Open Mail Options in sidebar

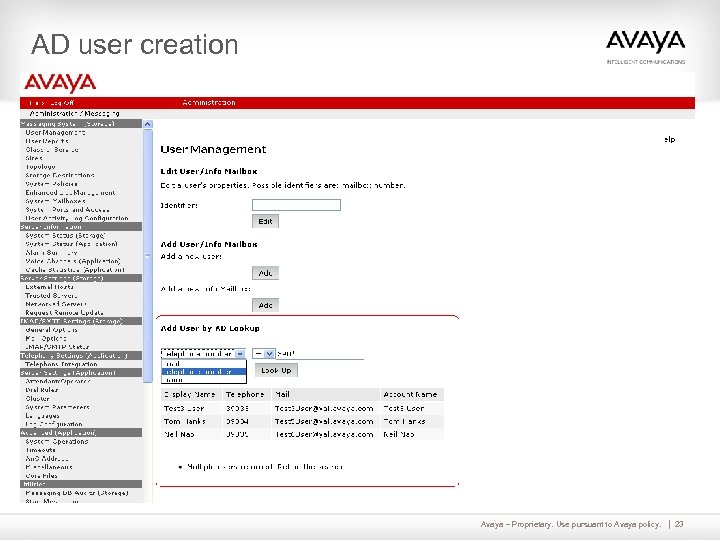point(46,338)
